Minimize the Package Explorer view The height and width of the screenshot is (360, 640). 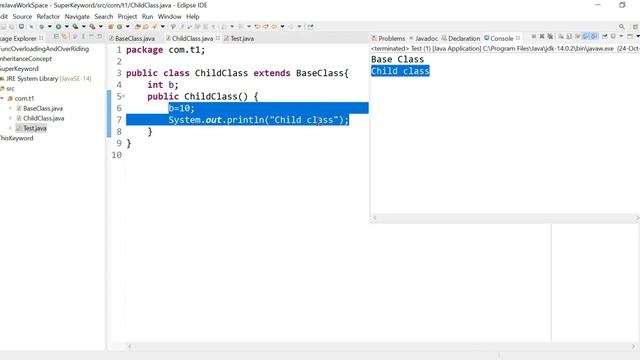(91, 36)
